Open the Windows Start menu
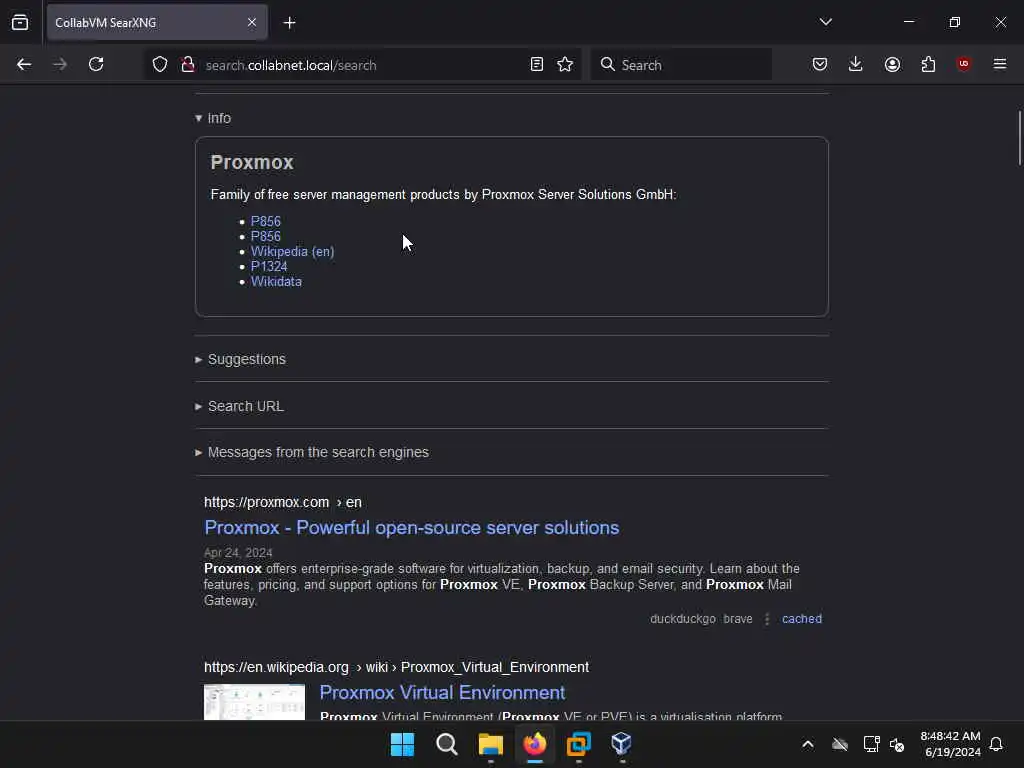Image resolution: width=1024 pixels, height=768 pixels. tap(402, 744)
